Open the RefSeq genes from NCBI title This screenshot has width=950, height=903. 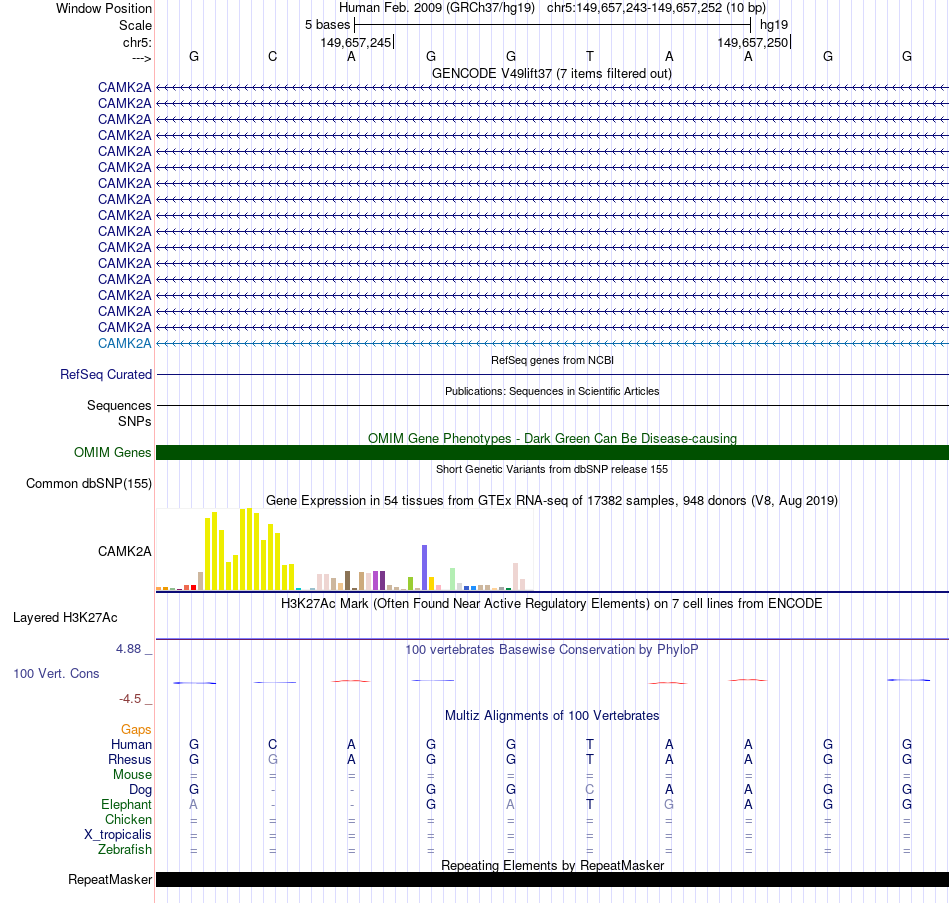[x=552, y=360]
